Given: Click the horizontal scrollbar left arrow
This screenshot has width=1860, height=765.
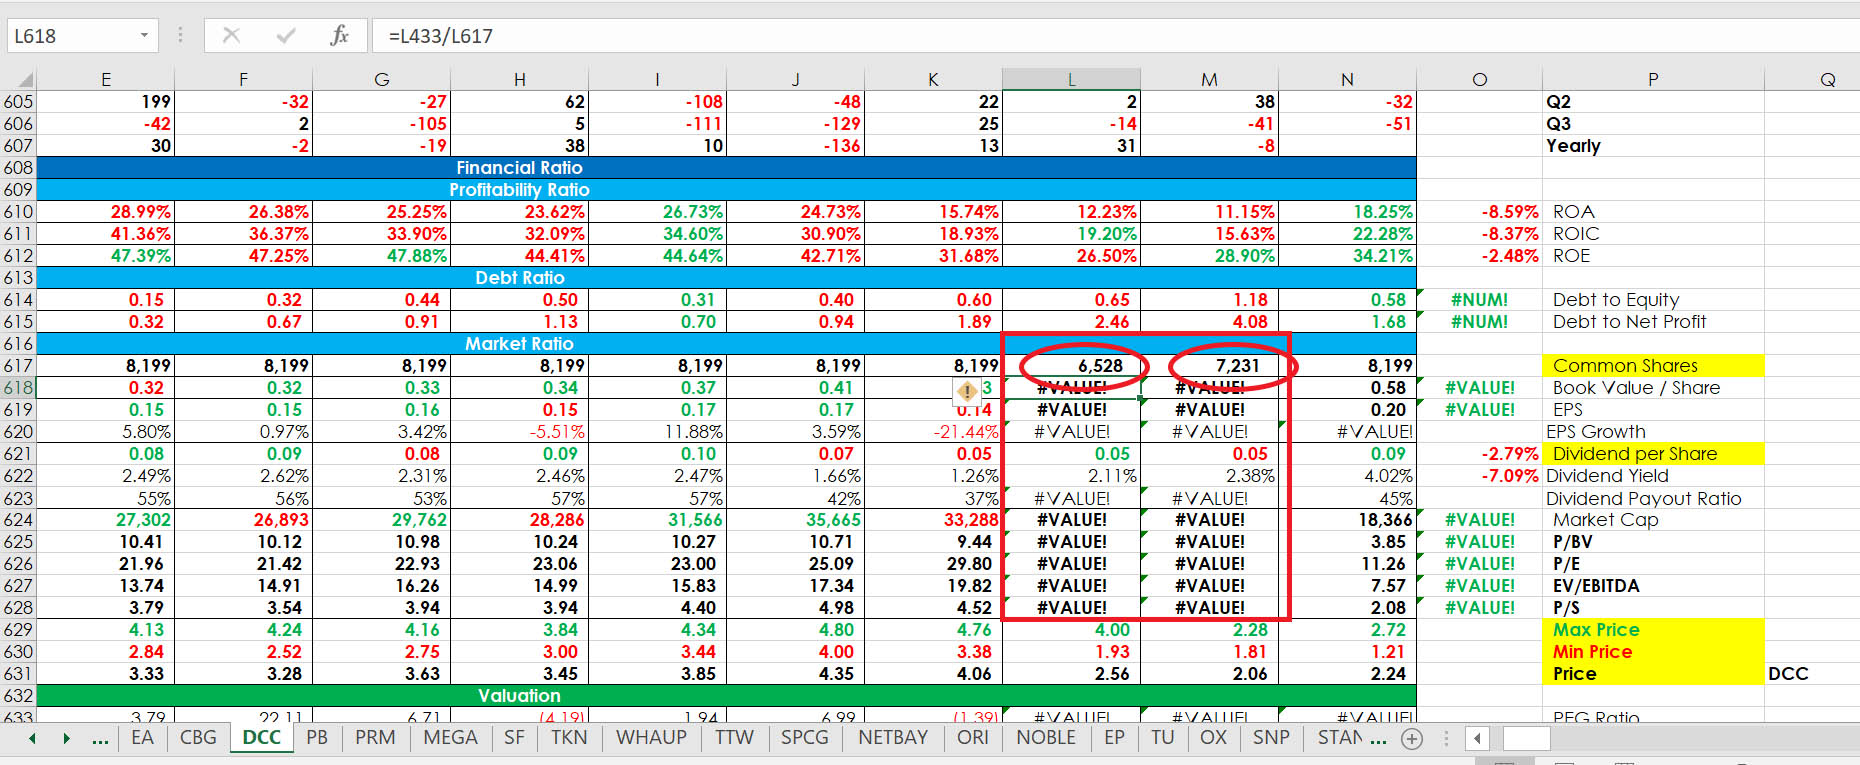Looking at the screenshot, I should click(1477, 739).
